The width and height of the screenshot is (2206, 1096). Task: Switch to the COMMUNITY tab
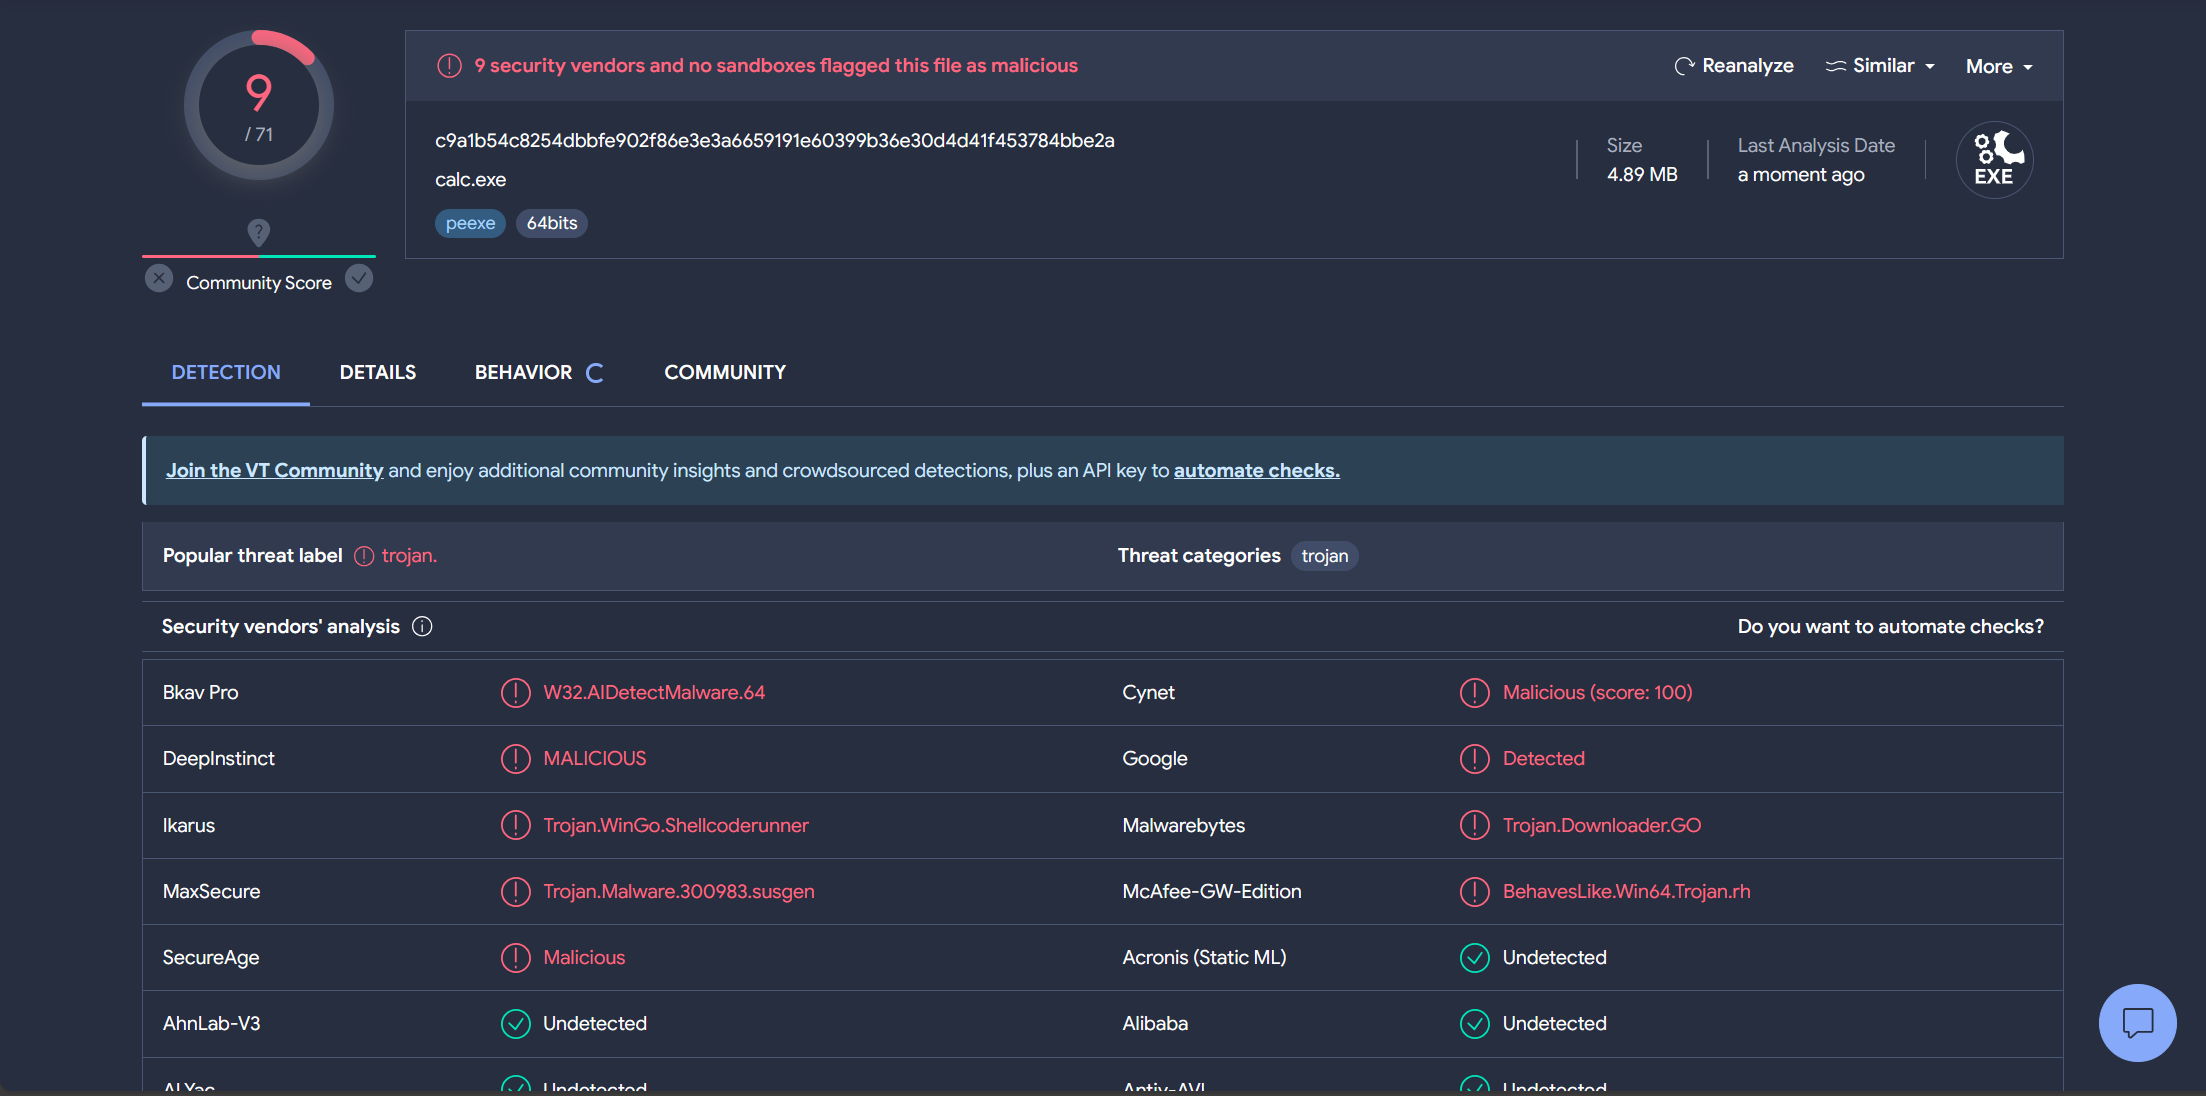coord(725,372)
